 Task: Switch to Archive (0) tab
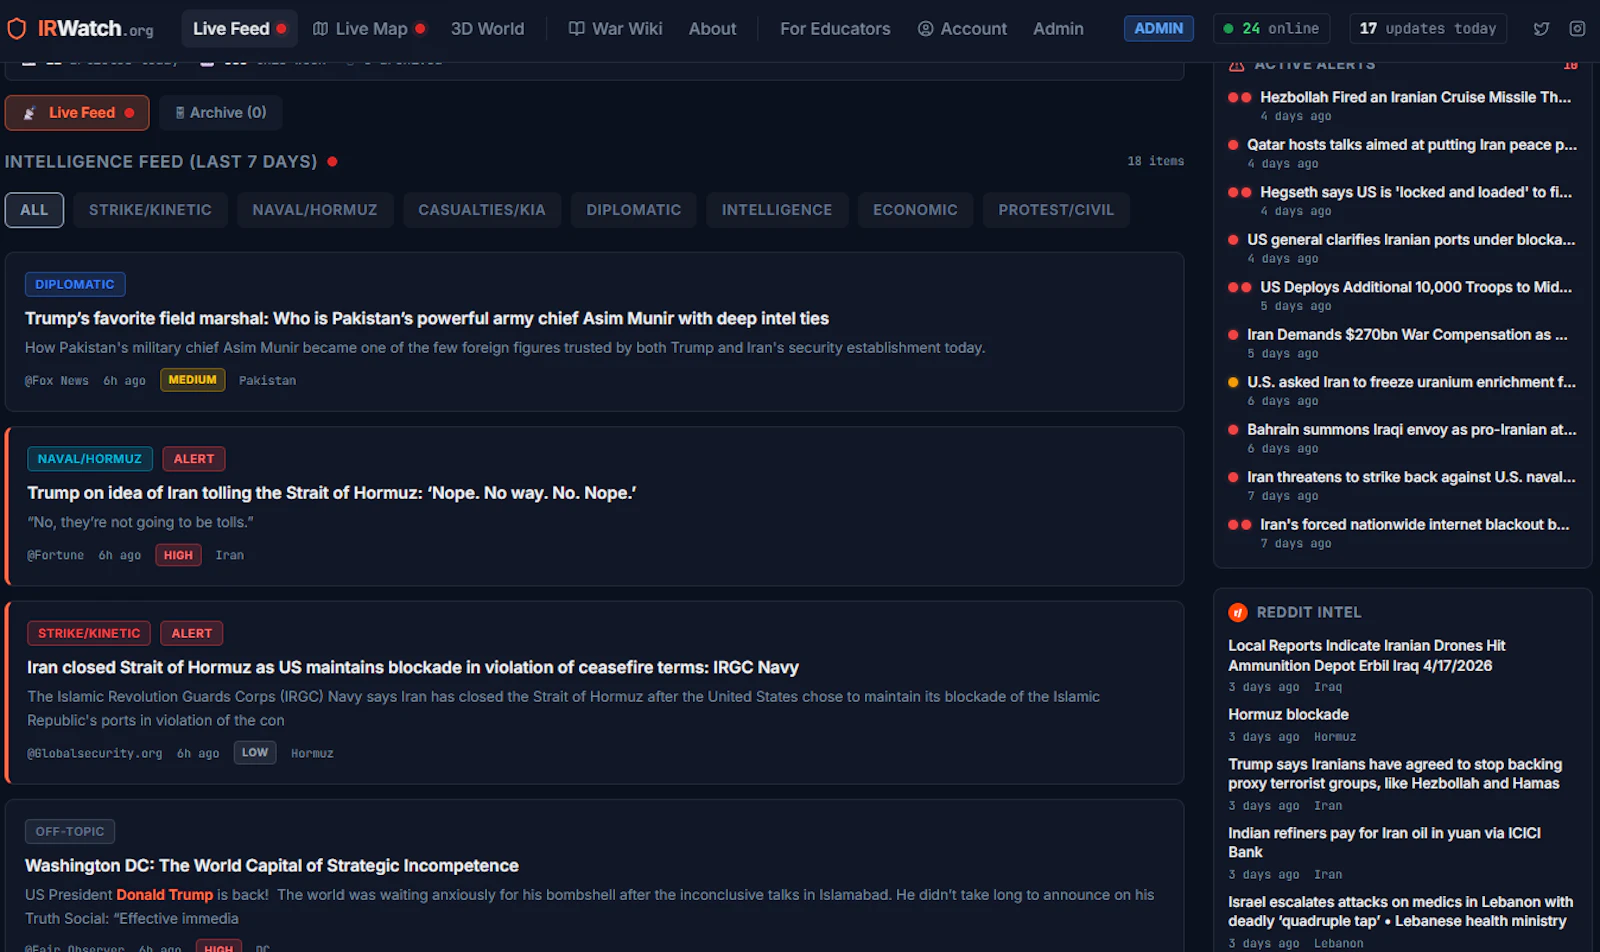click(x=221, y=113)
